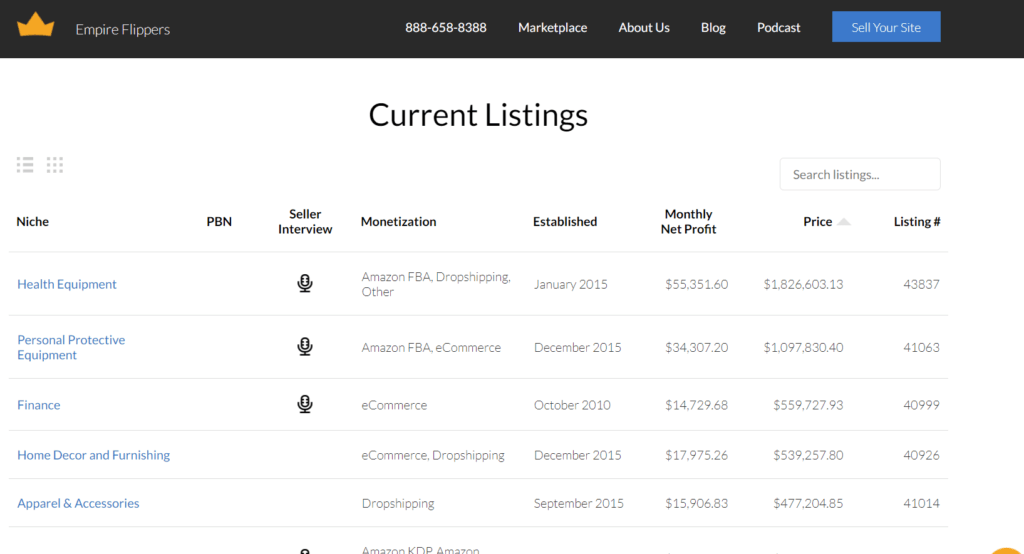Open the Blog nav link
The height and width of the screenshot is (554, 1024).
pos(713,27)
